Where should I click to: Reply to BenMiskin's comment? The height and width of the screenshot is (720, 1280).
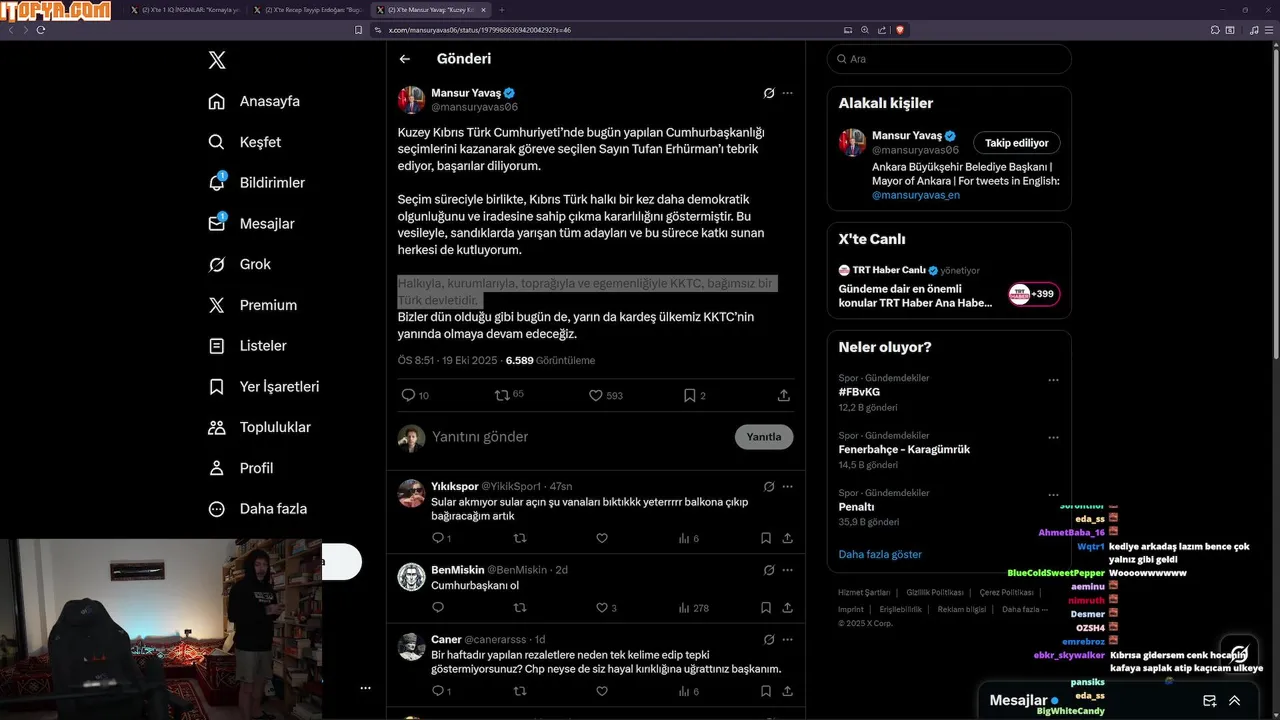point(436,607)
